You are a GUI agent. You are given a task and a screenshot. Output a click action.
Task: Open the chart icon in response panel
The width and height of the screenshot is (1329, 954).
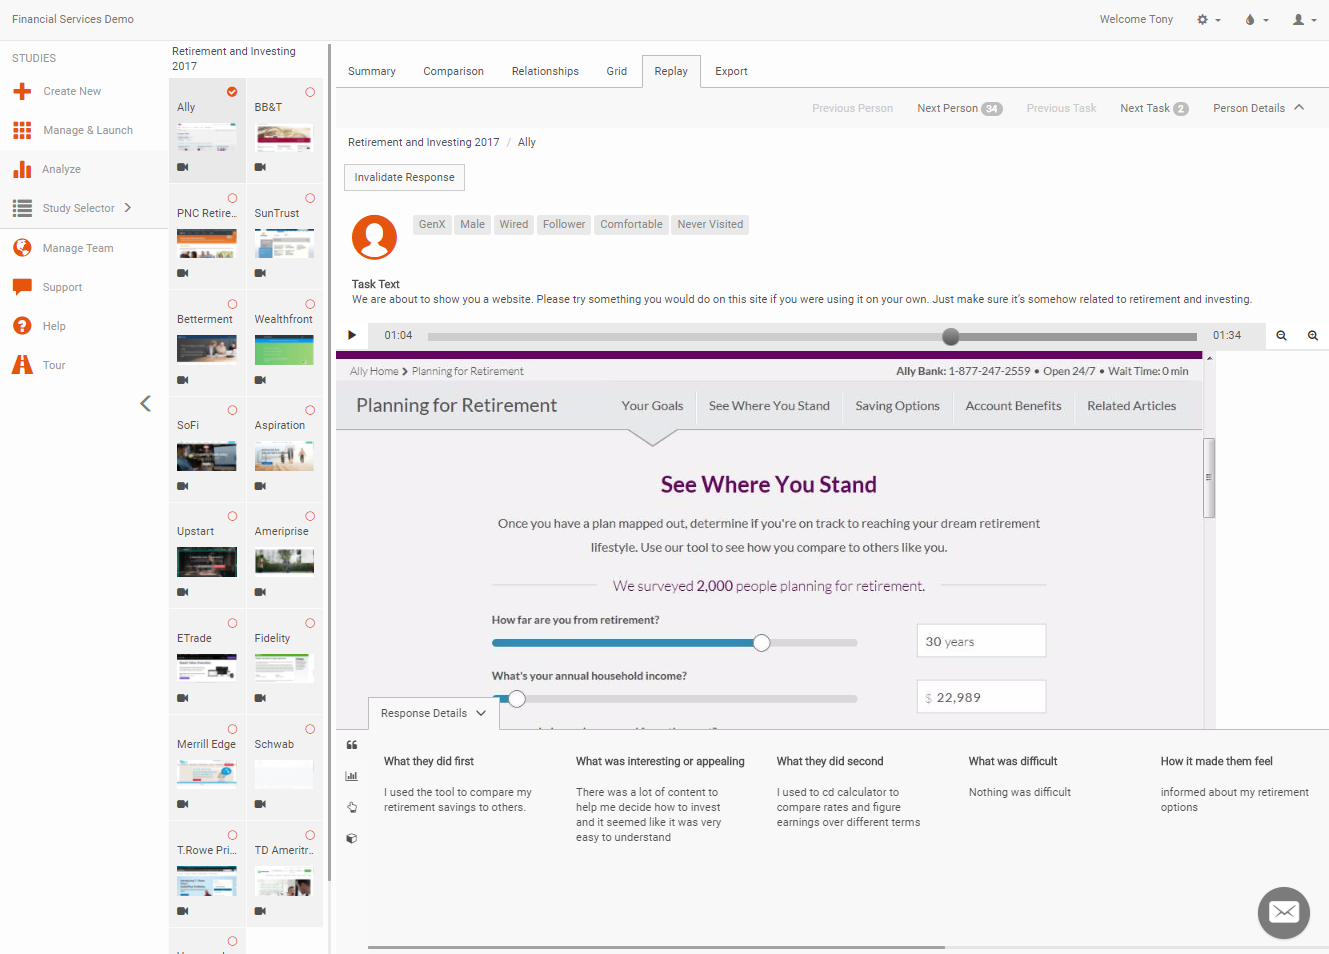tap(352, 776)
